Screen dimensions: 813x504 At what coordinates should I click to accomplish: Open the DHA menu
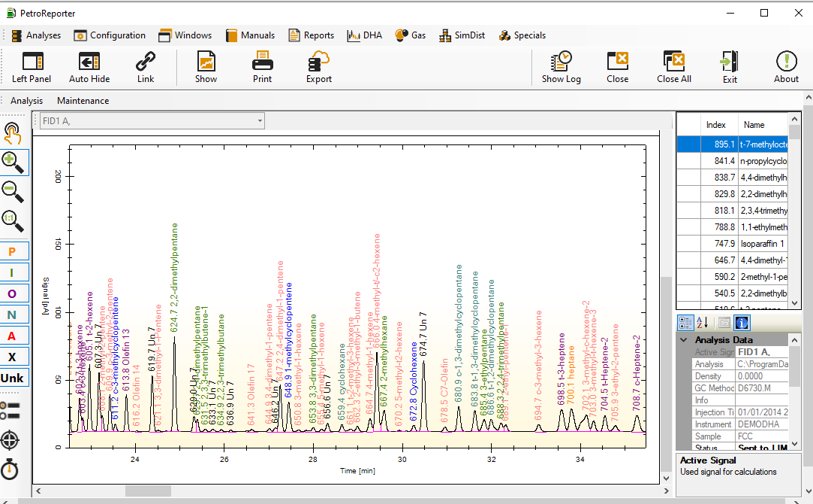pyautogui.click(x=365, y=35)
